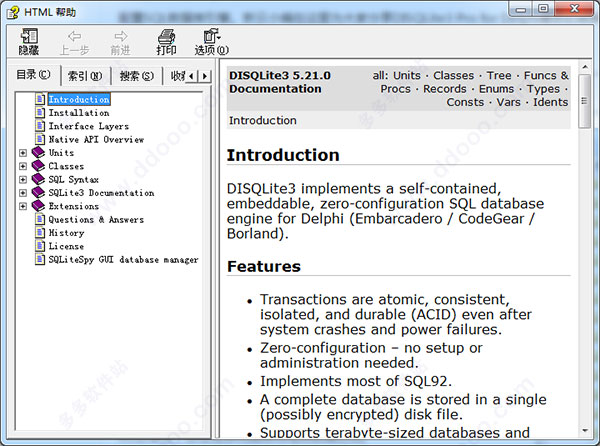
Task: Click the page icon beside History
Action: [40, 233]
